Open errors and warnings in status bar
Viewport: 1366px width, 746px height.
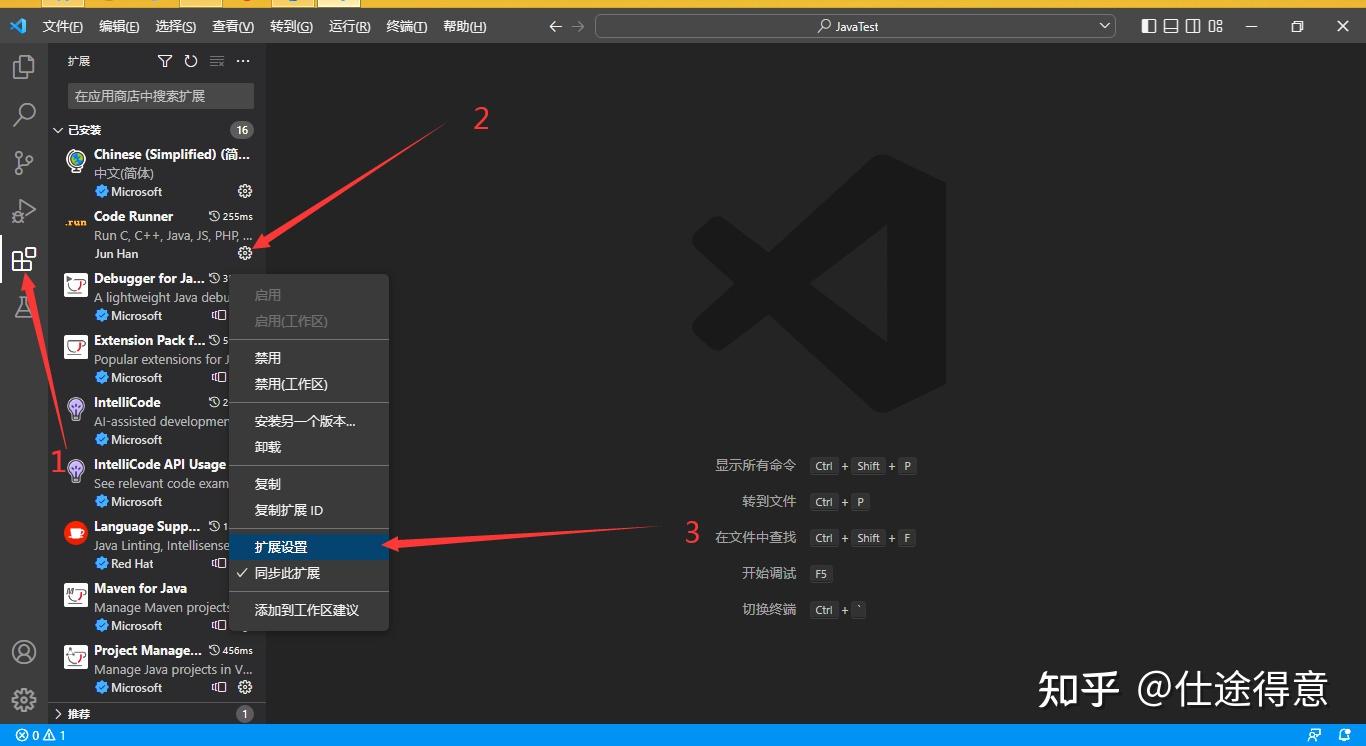pyautogui.click(x=41, y=735)
